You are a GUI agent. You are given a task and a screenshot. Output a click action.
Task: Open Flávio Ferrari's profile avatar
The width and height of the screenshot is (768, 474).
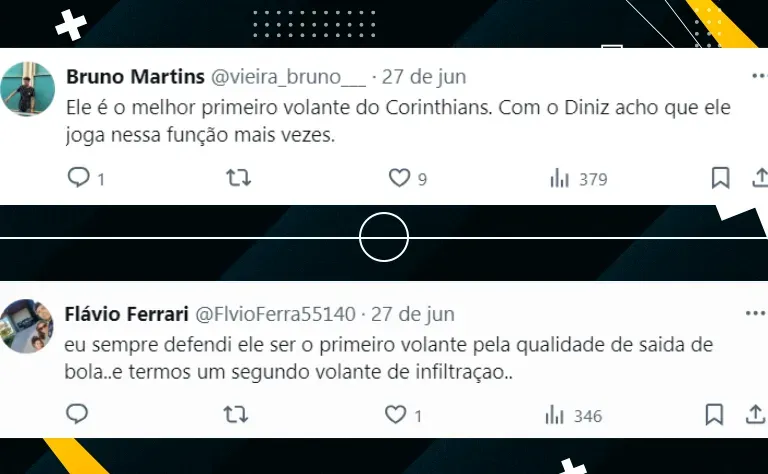tap(26, 326)
